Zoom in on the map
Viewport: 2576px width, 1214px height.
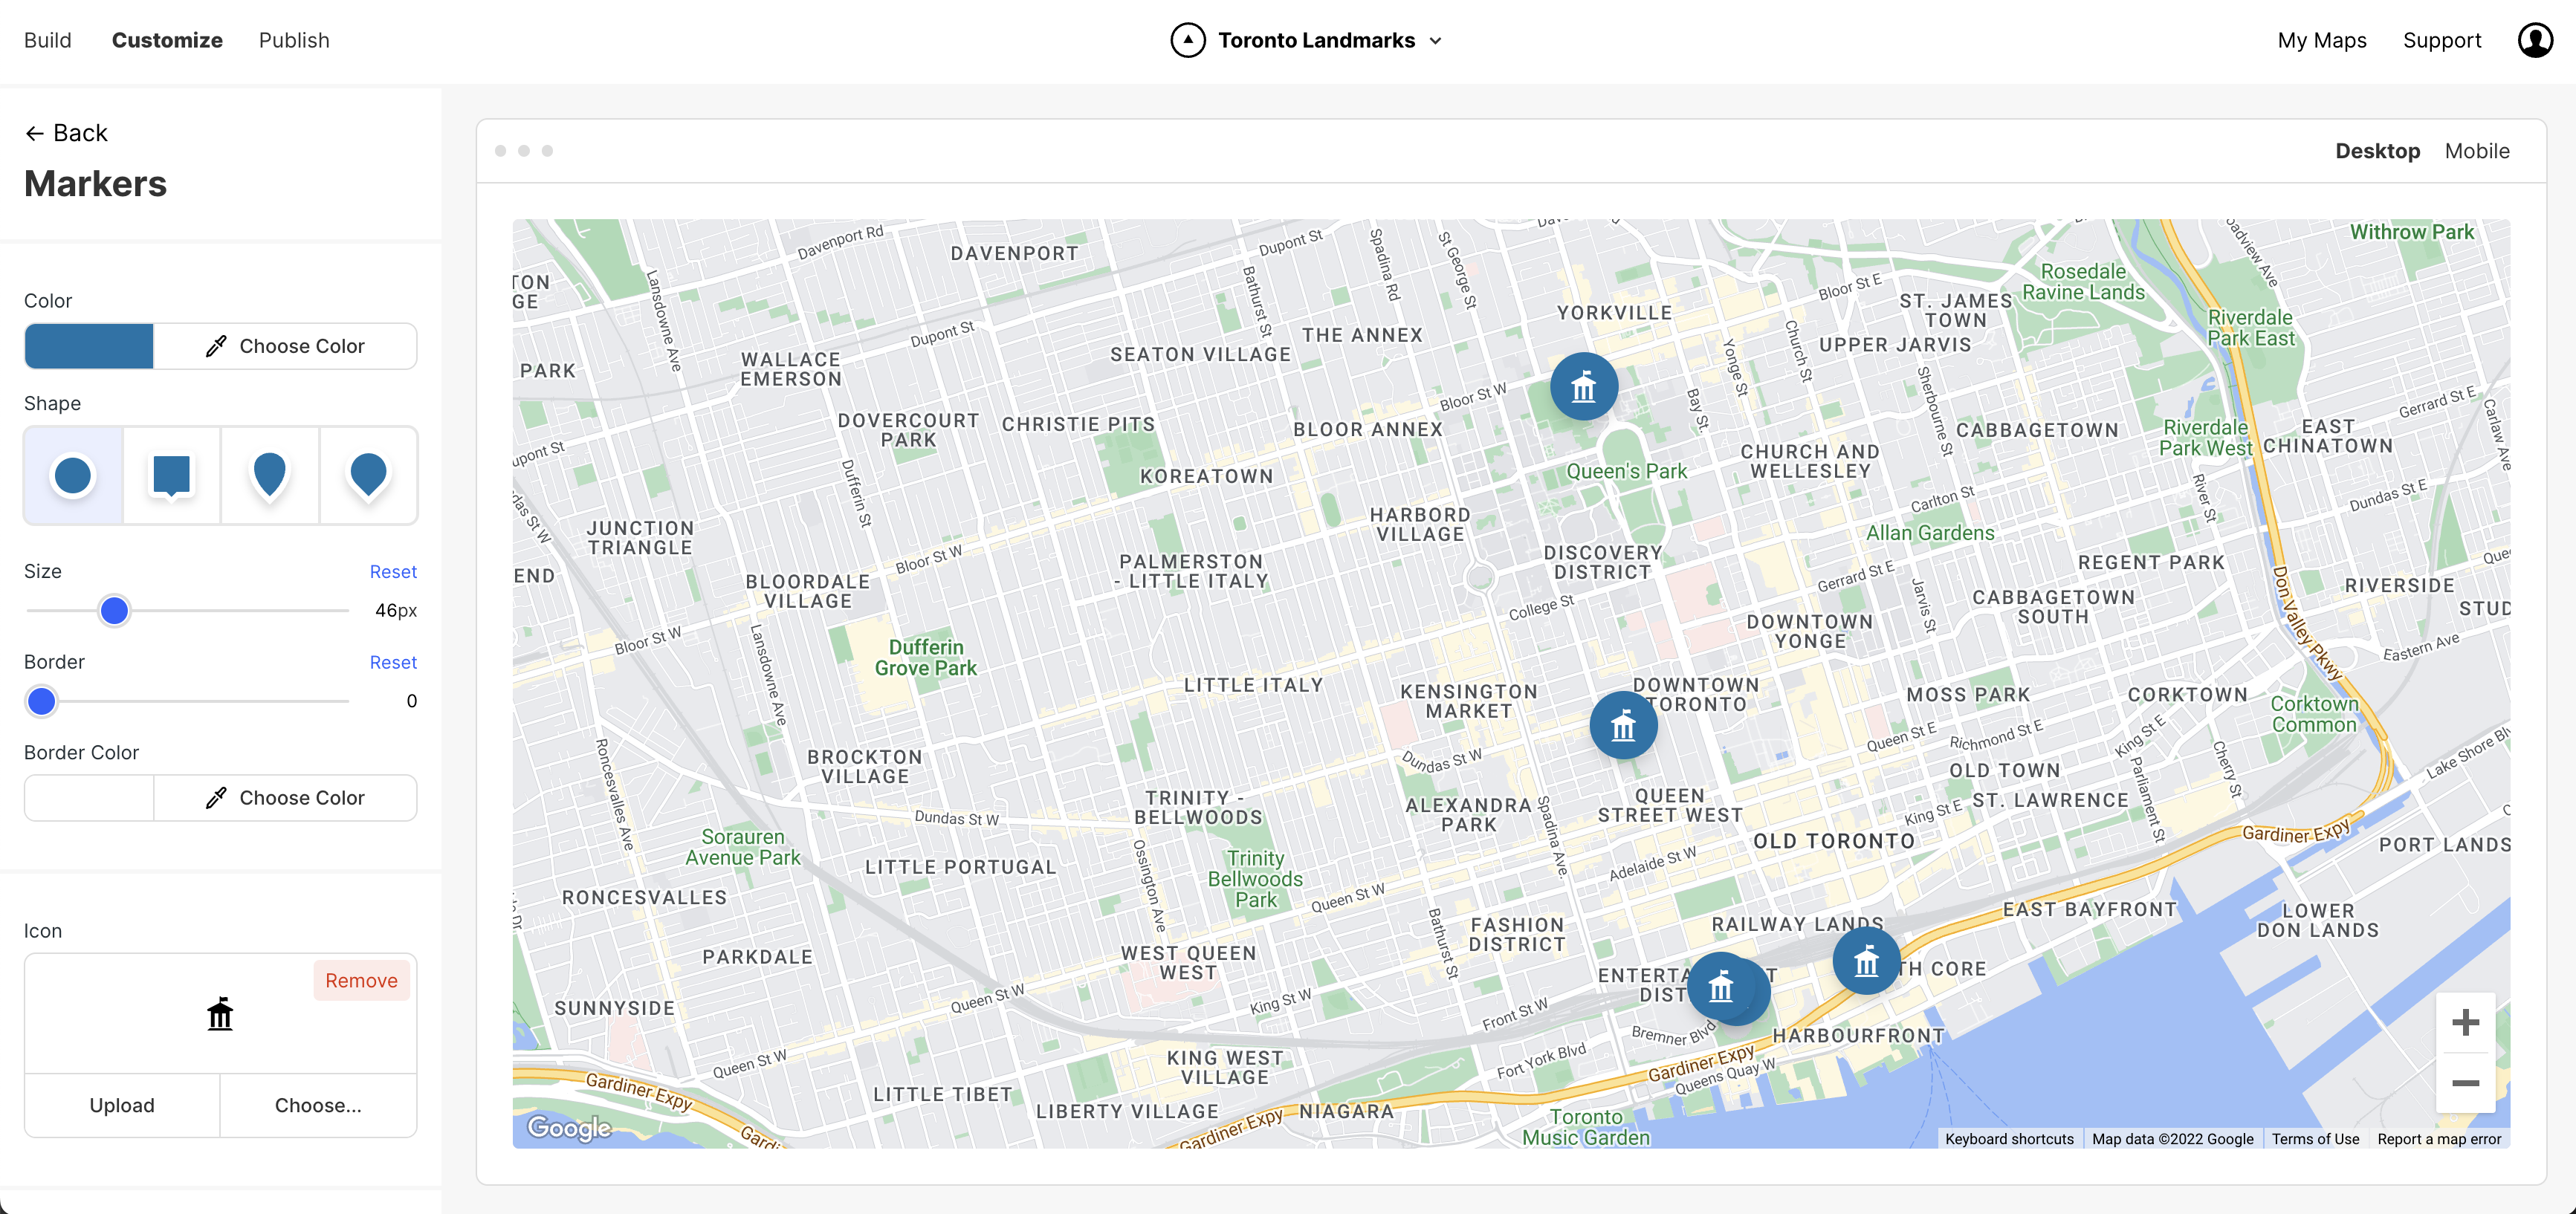tap(2465, 1022)
